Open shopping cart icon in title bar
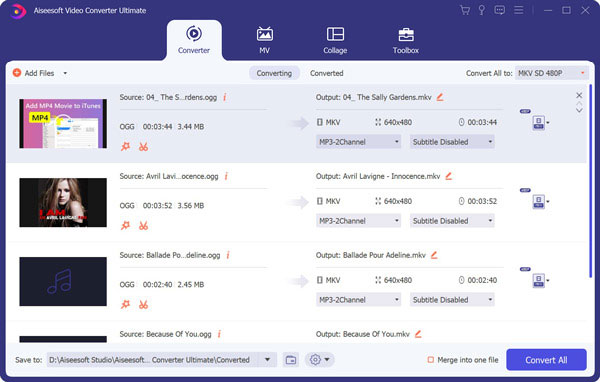Image resolution: width=600 pixels, height=382 pixels. [x=465, y=10]
